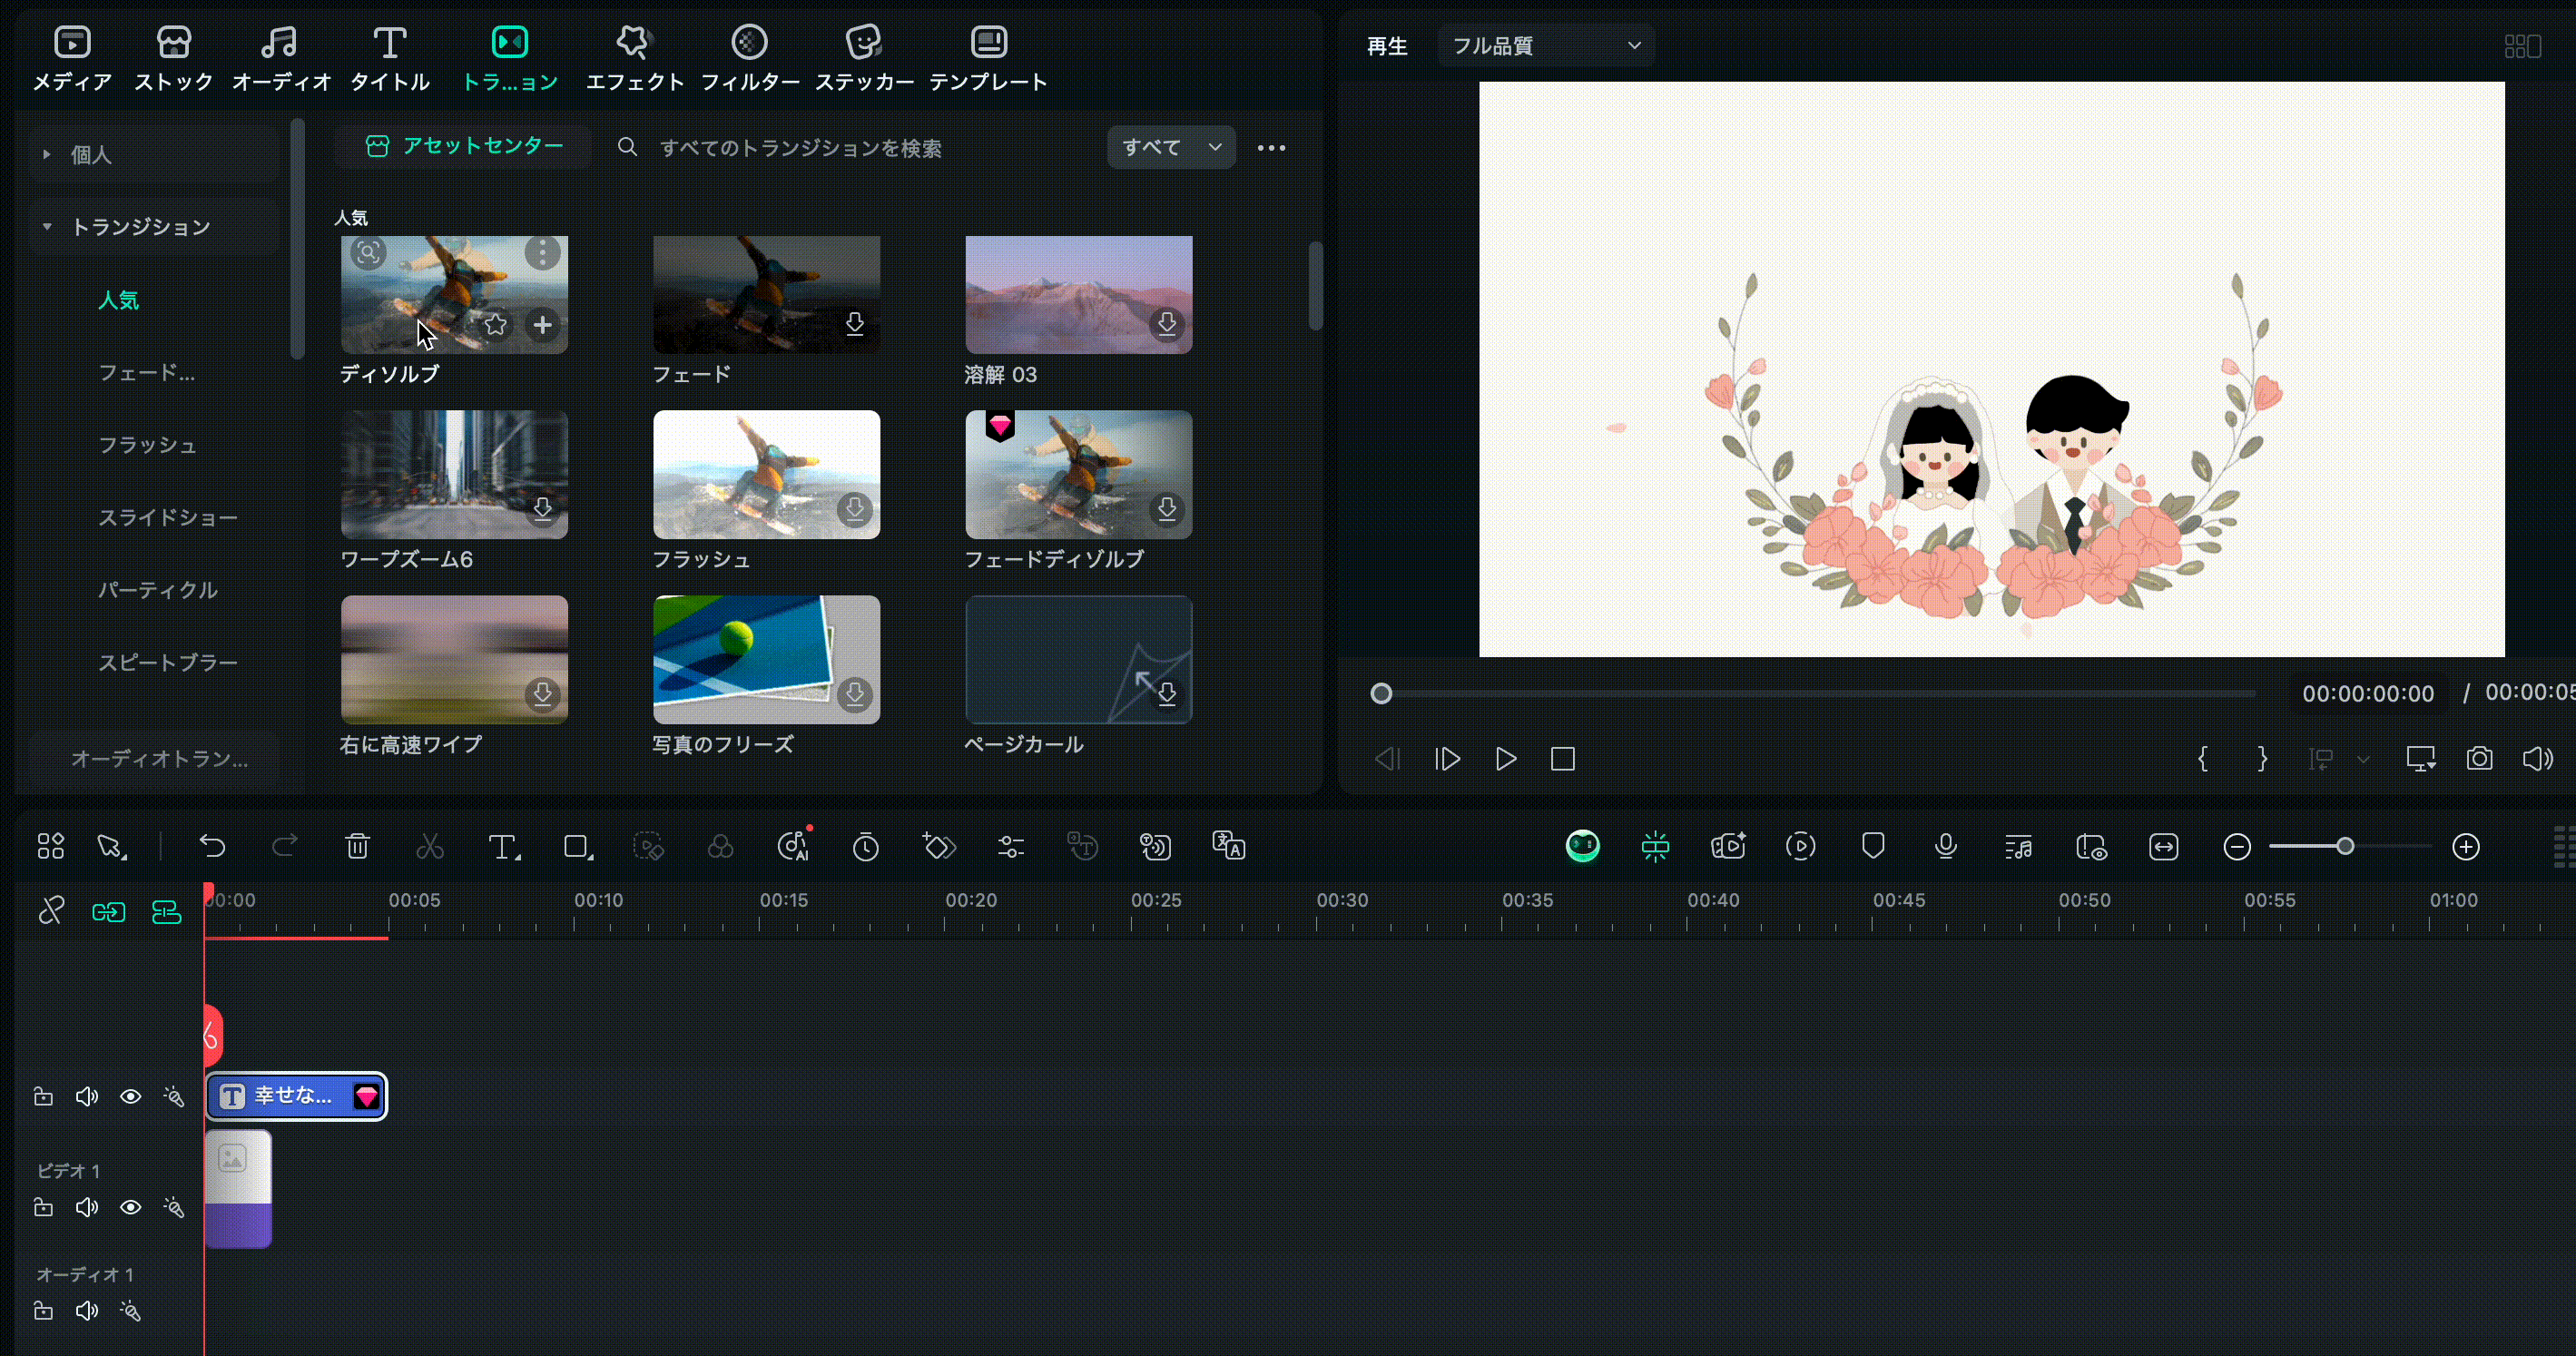Open the フィルター tab
The width and height of the screenshot is (2576, 1356).
pos(750,59)
